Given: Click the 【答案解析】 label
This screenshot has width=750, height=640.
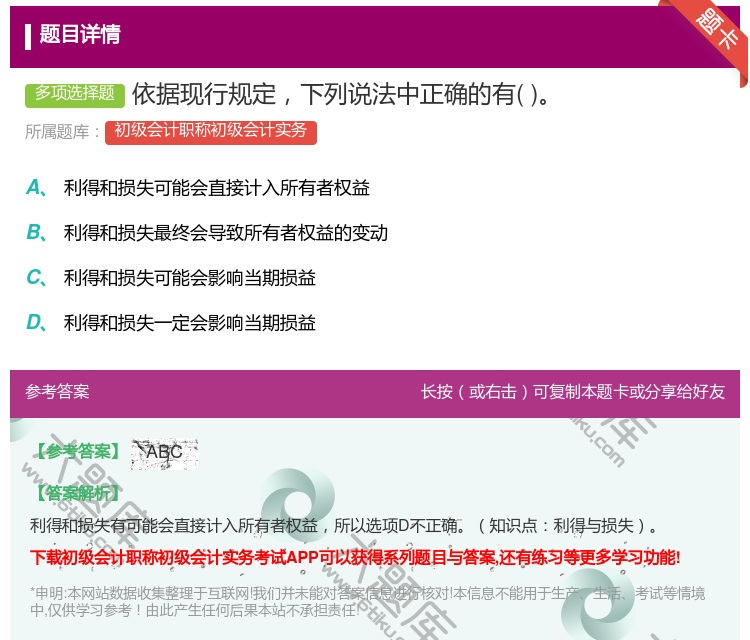Looking at the screenshot, I should (78, 493).
